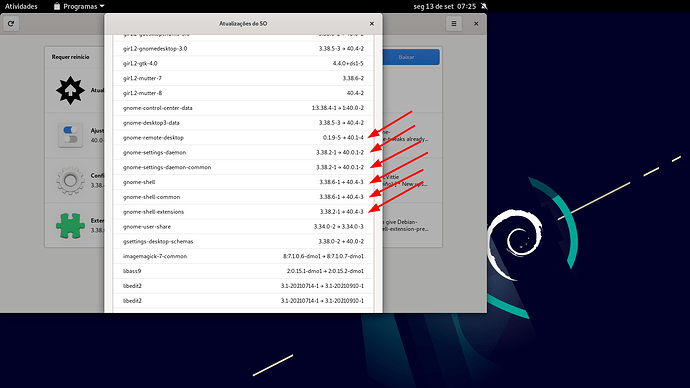Click version 3.34.0-2 → 3.34.0-3
The height and width of the screenshot is (388, 690).
(x=338, y=227)
